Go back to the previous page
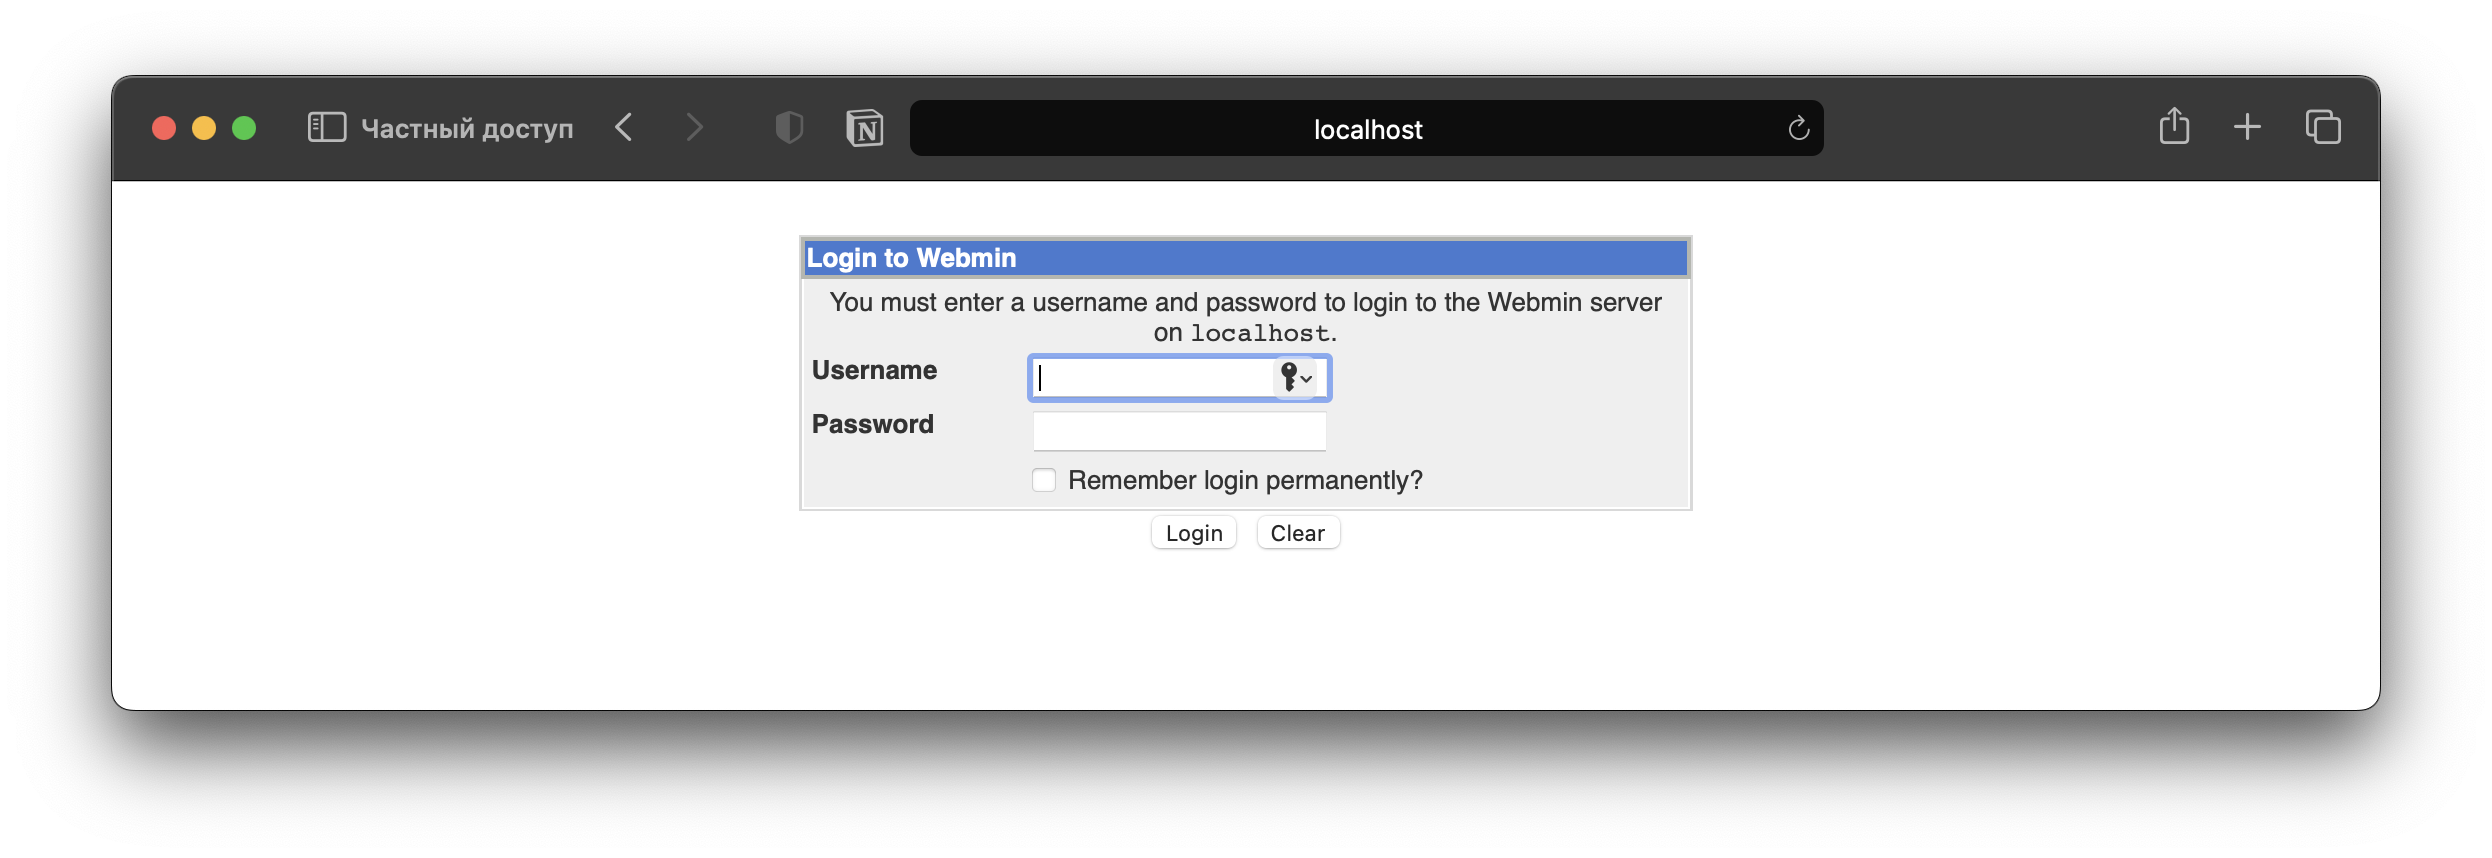 click(624, 128)
